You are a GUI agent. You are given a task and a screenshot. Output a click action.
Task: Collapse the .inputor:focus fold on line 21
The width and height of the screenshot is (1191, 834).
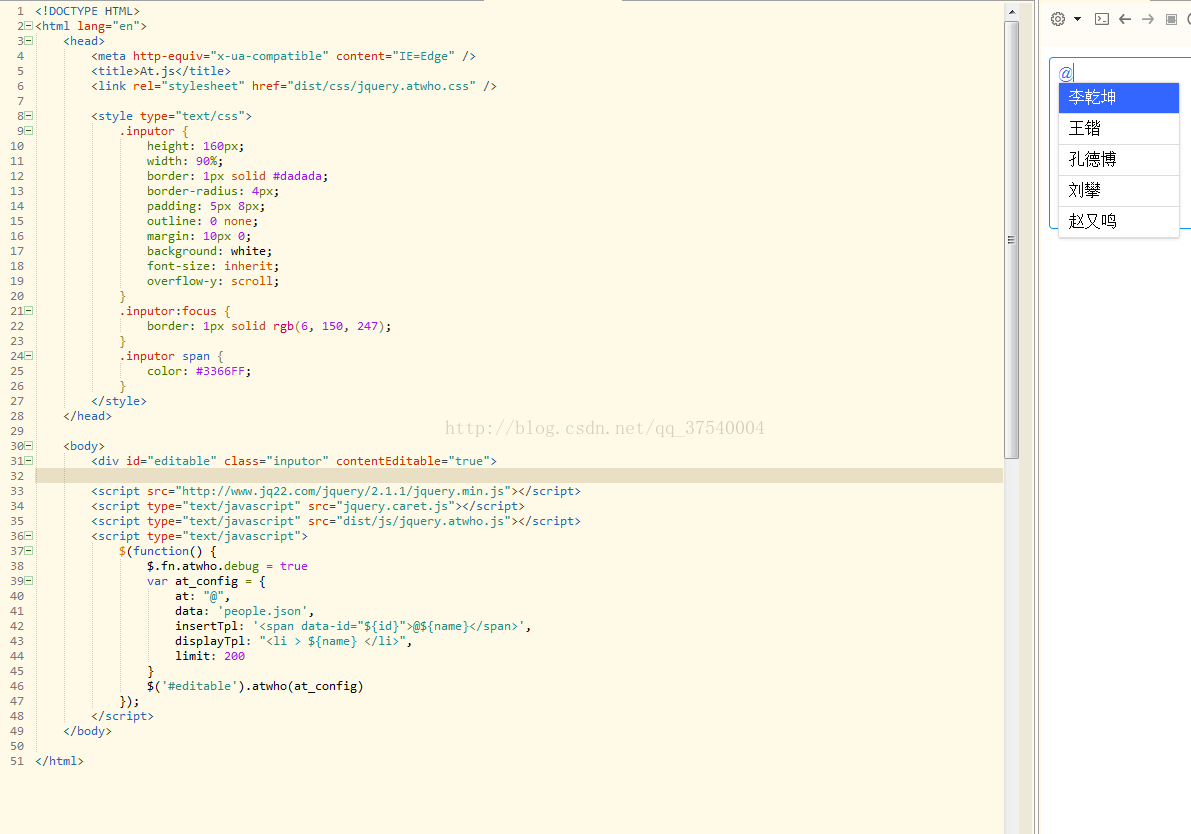pos(29,311)
